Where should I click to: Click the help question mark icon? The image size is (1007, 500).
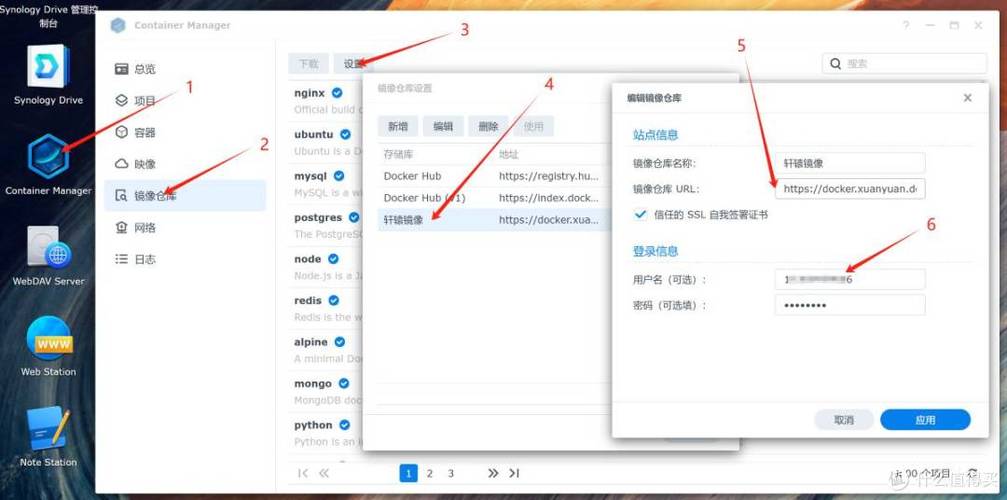(x=905, y=25)
